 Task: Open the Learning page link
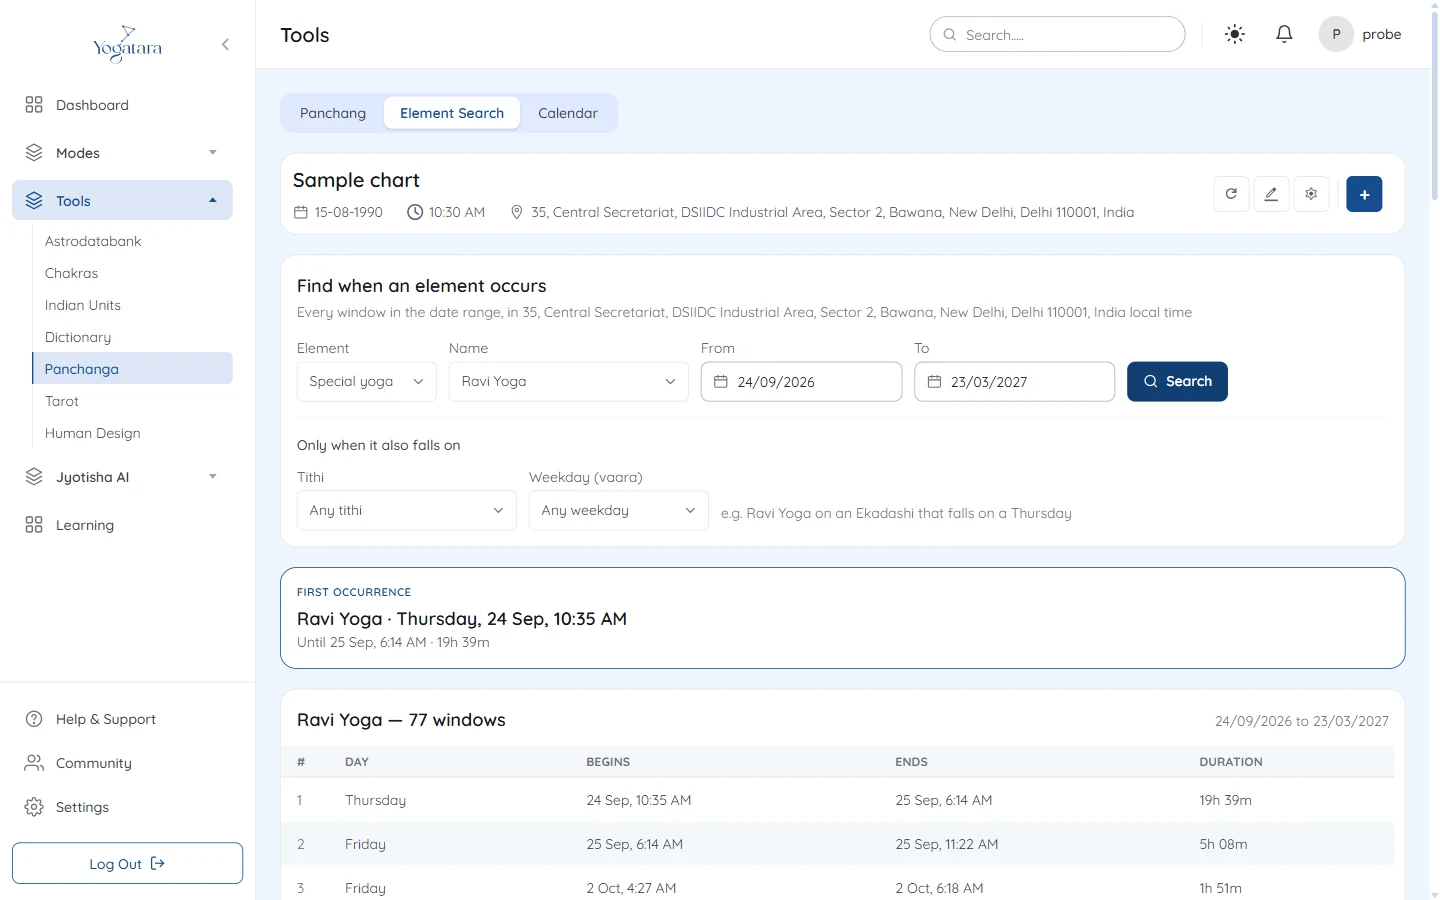point(85,525)
